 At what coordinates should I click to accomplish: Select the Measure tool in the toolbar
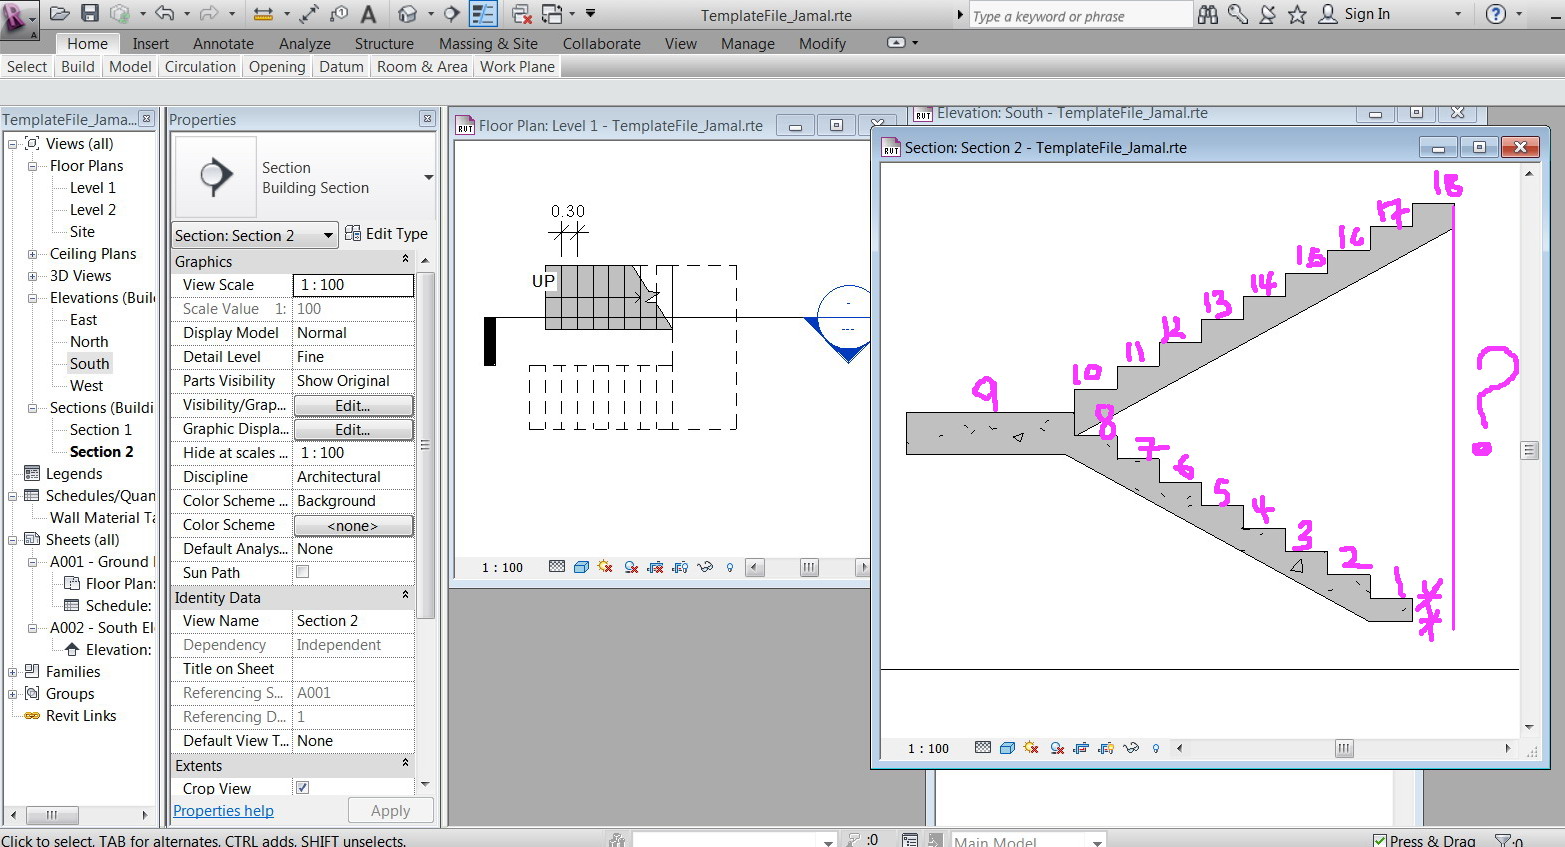click(x=265, y=13)
